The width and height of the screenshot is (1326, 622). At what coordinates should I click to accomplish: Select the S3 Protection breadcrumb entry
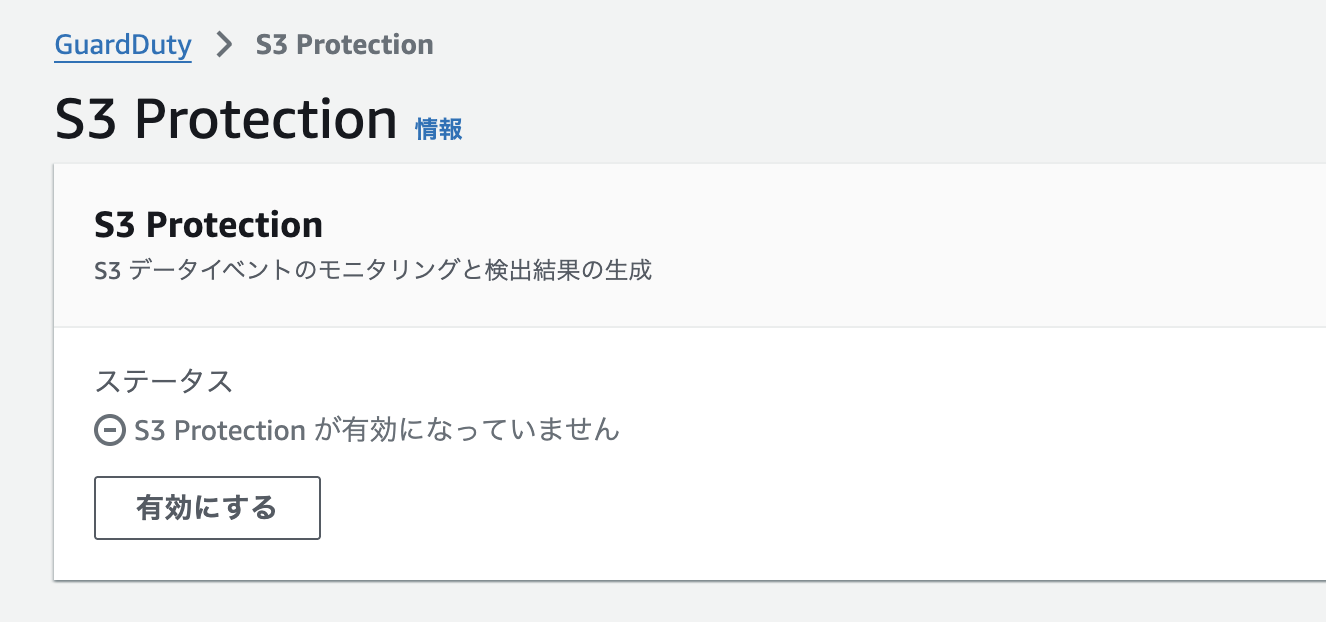pos(344,44)
